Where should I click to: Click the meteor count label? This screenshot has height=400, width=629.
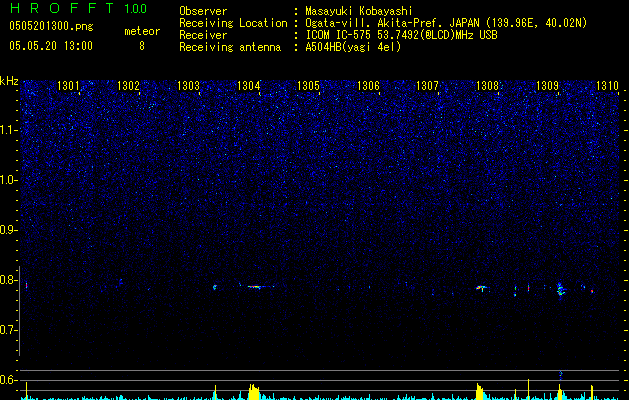[142, 31]
